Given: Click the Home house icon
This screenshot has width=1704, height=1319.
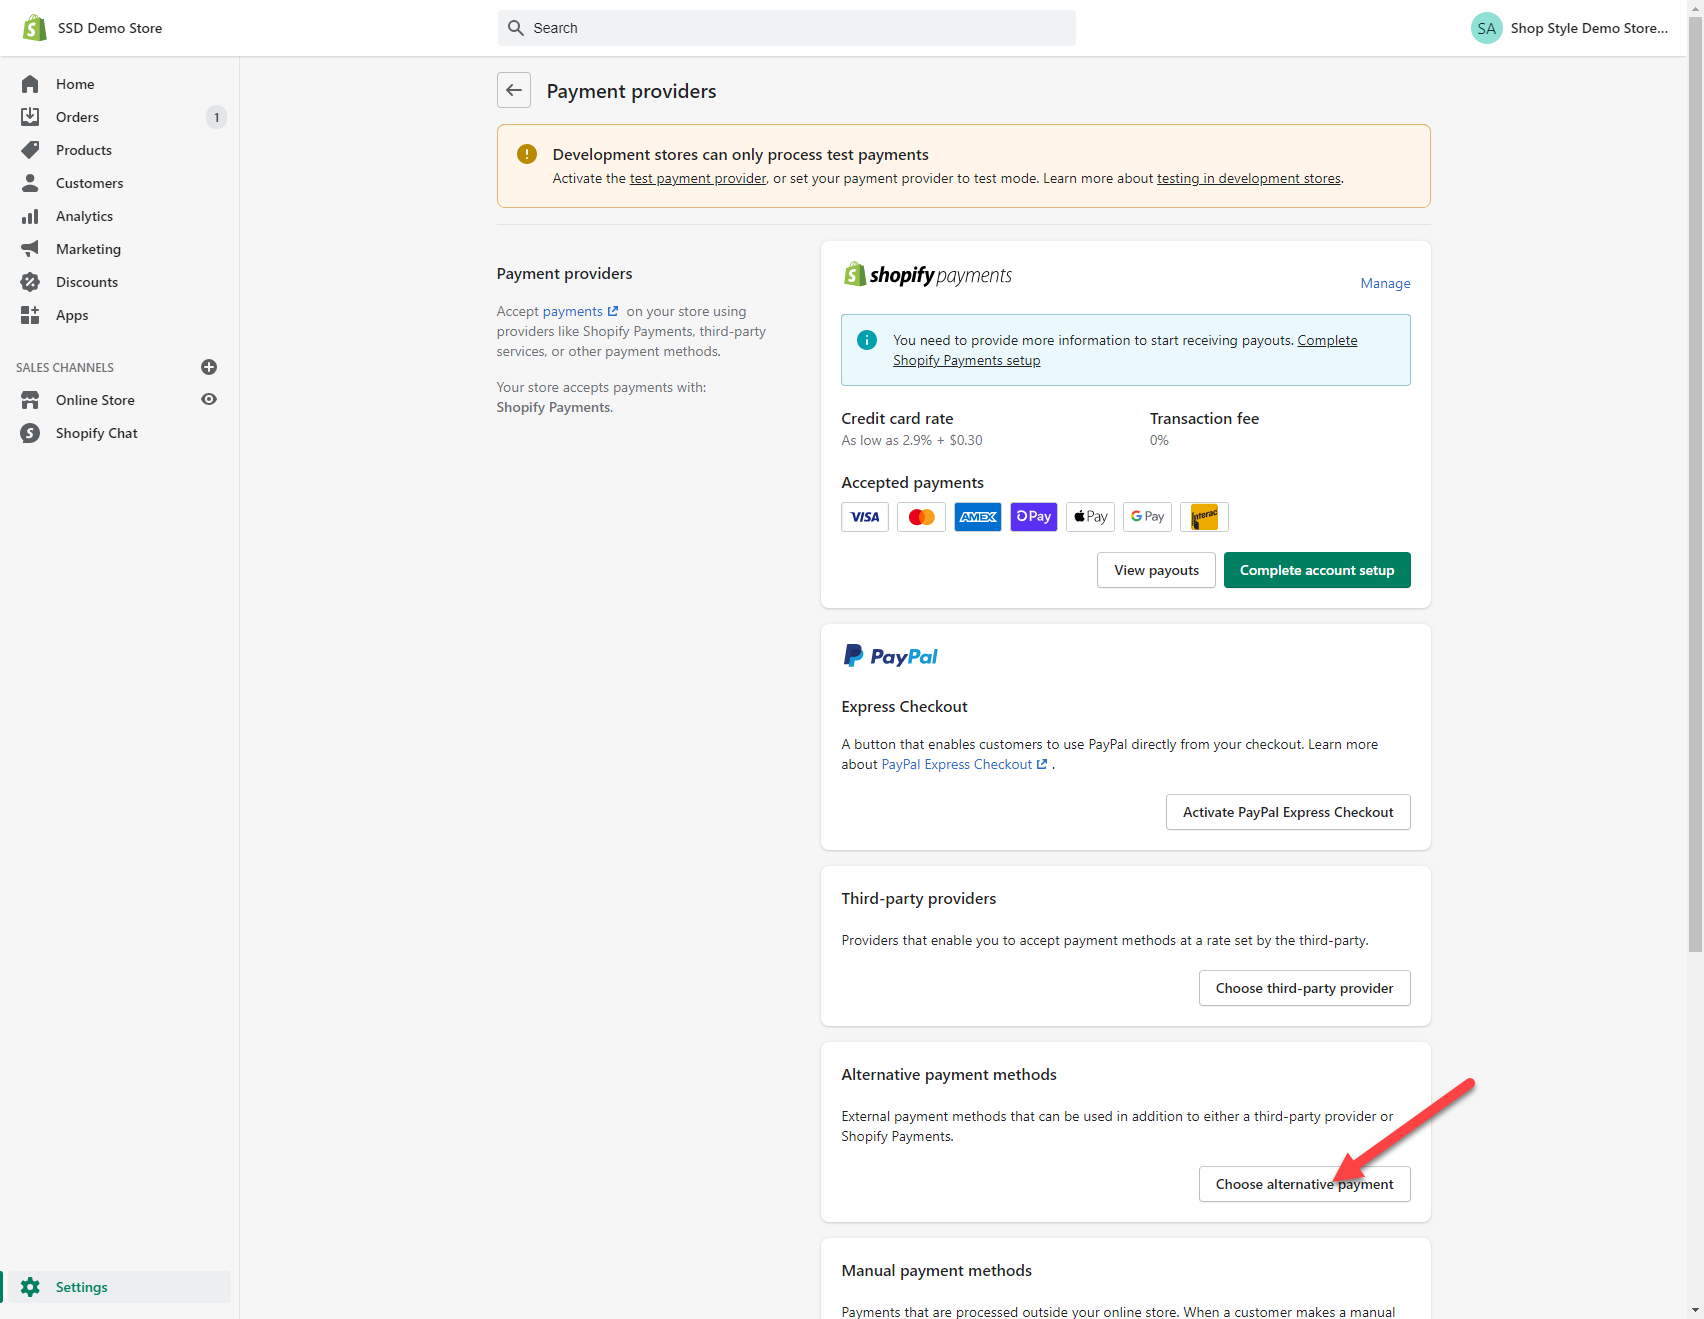Looking at the screenshot, I should (30, 84).
